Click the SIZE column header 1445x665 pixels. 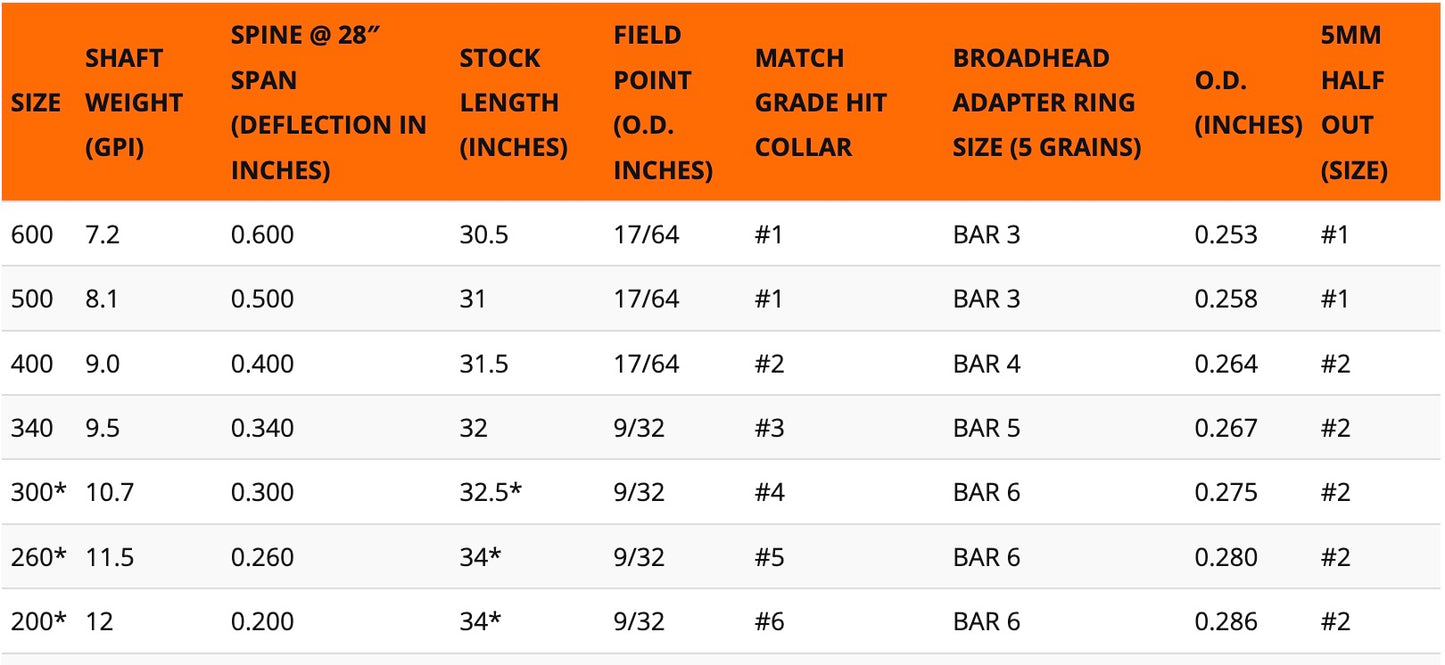(36, 103)
